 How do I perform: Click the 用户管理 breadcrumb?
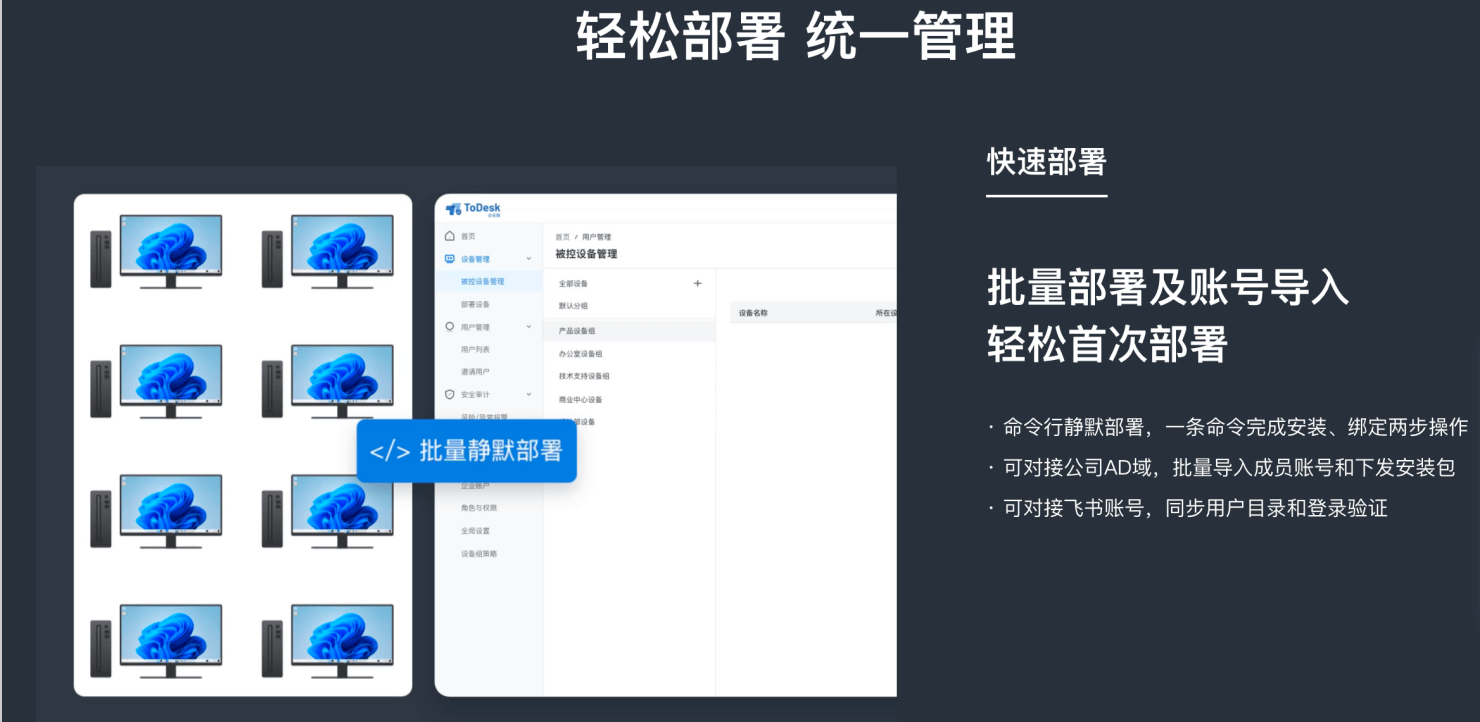[x=595, y=237]
